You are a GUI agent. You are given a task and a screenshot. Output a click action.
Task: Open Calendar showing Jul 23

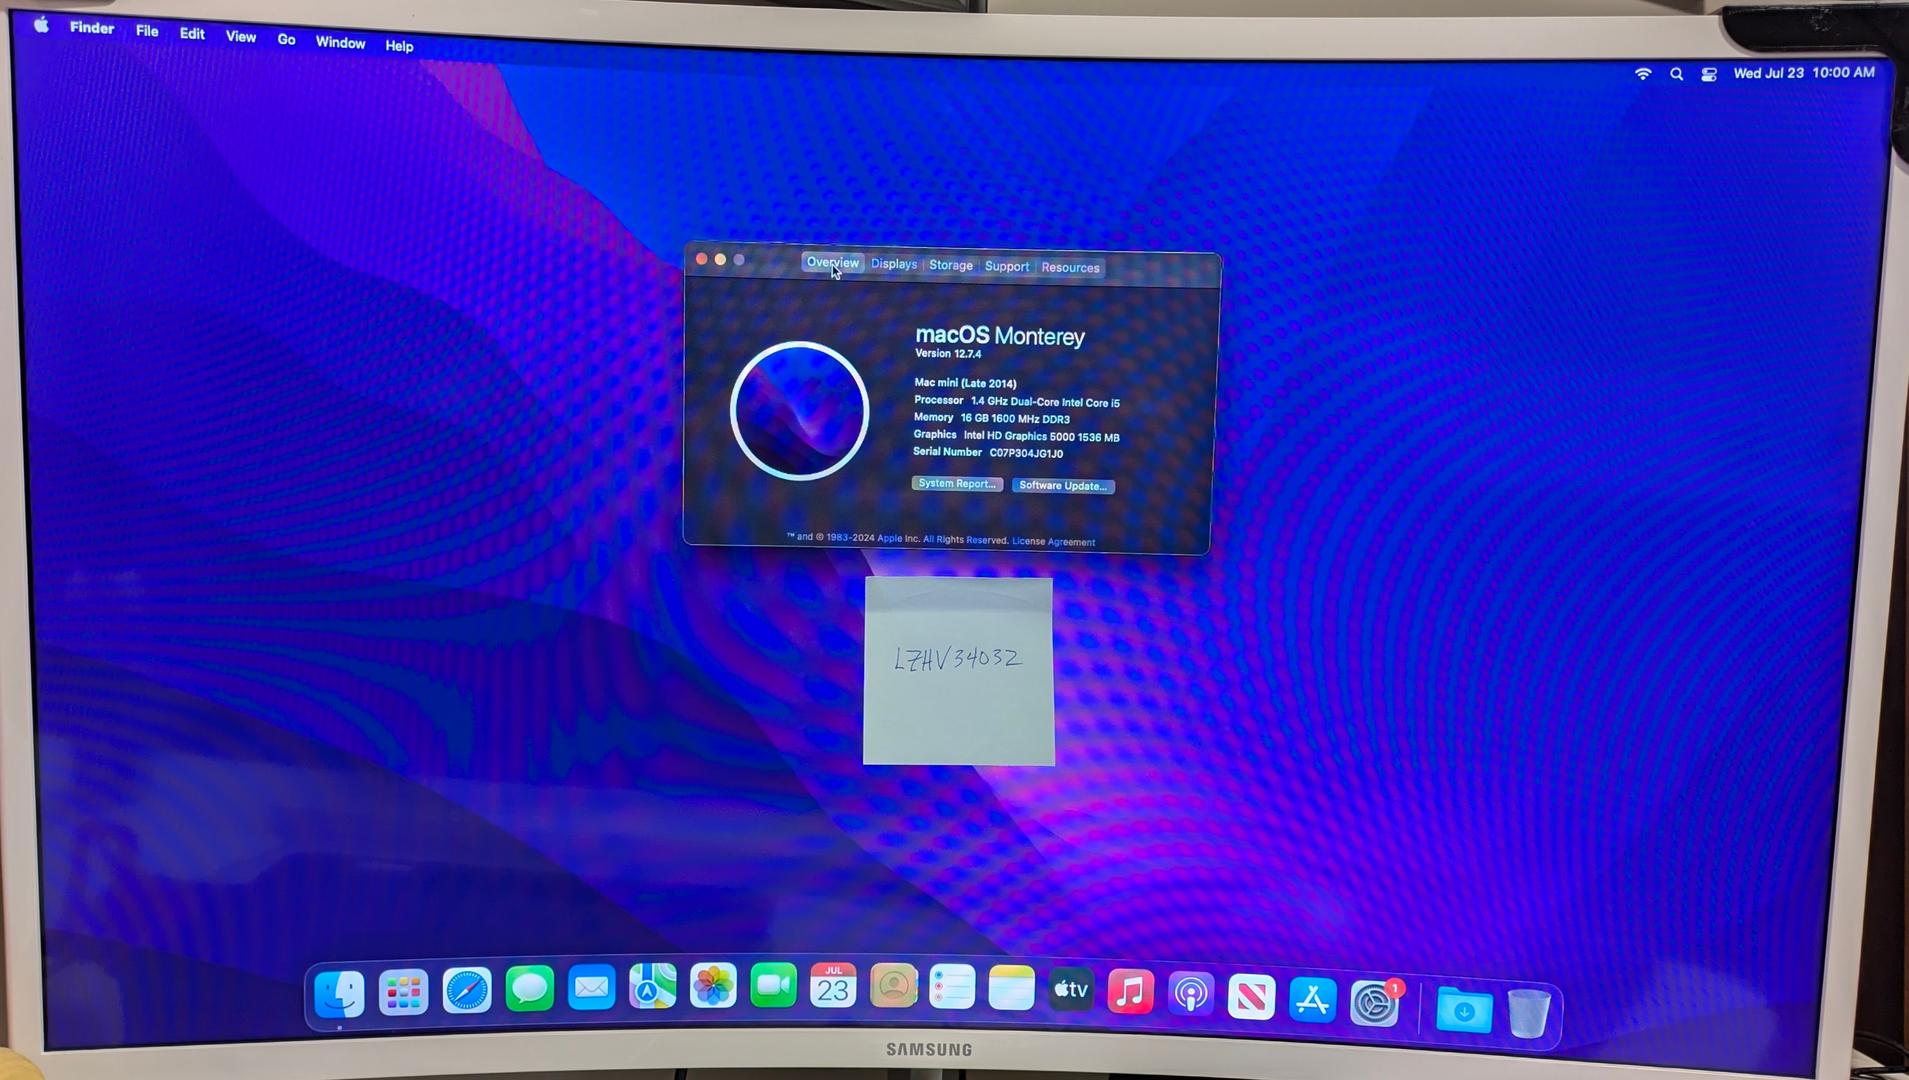(x=833, y=987)
